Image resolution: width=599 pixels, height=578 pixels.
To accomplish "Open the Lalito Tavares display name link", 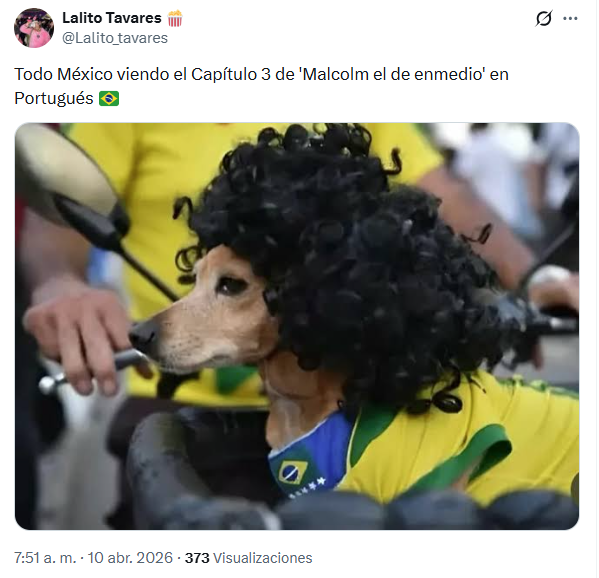I will coord(112,18).
